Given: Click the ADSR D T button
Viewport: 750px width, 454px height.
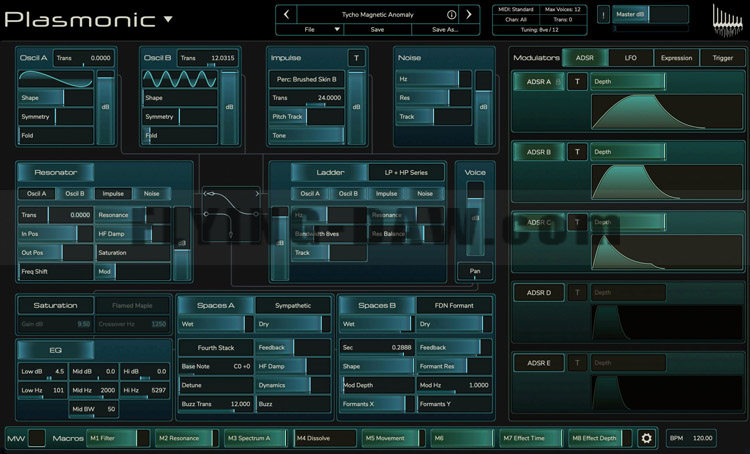Looking at the screenshot, I should [x=577, y=293].
